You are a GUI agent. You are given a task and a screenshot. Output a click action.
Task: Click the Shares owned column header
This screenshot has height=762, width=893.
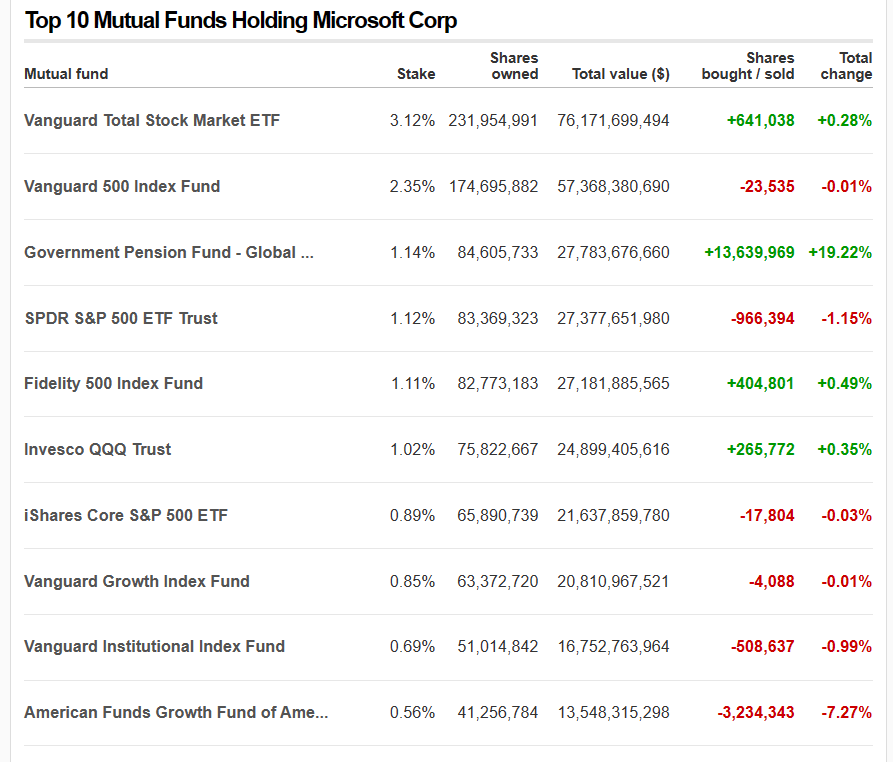click(514, 66)
